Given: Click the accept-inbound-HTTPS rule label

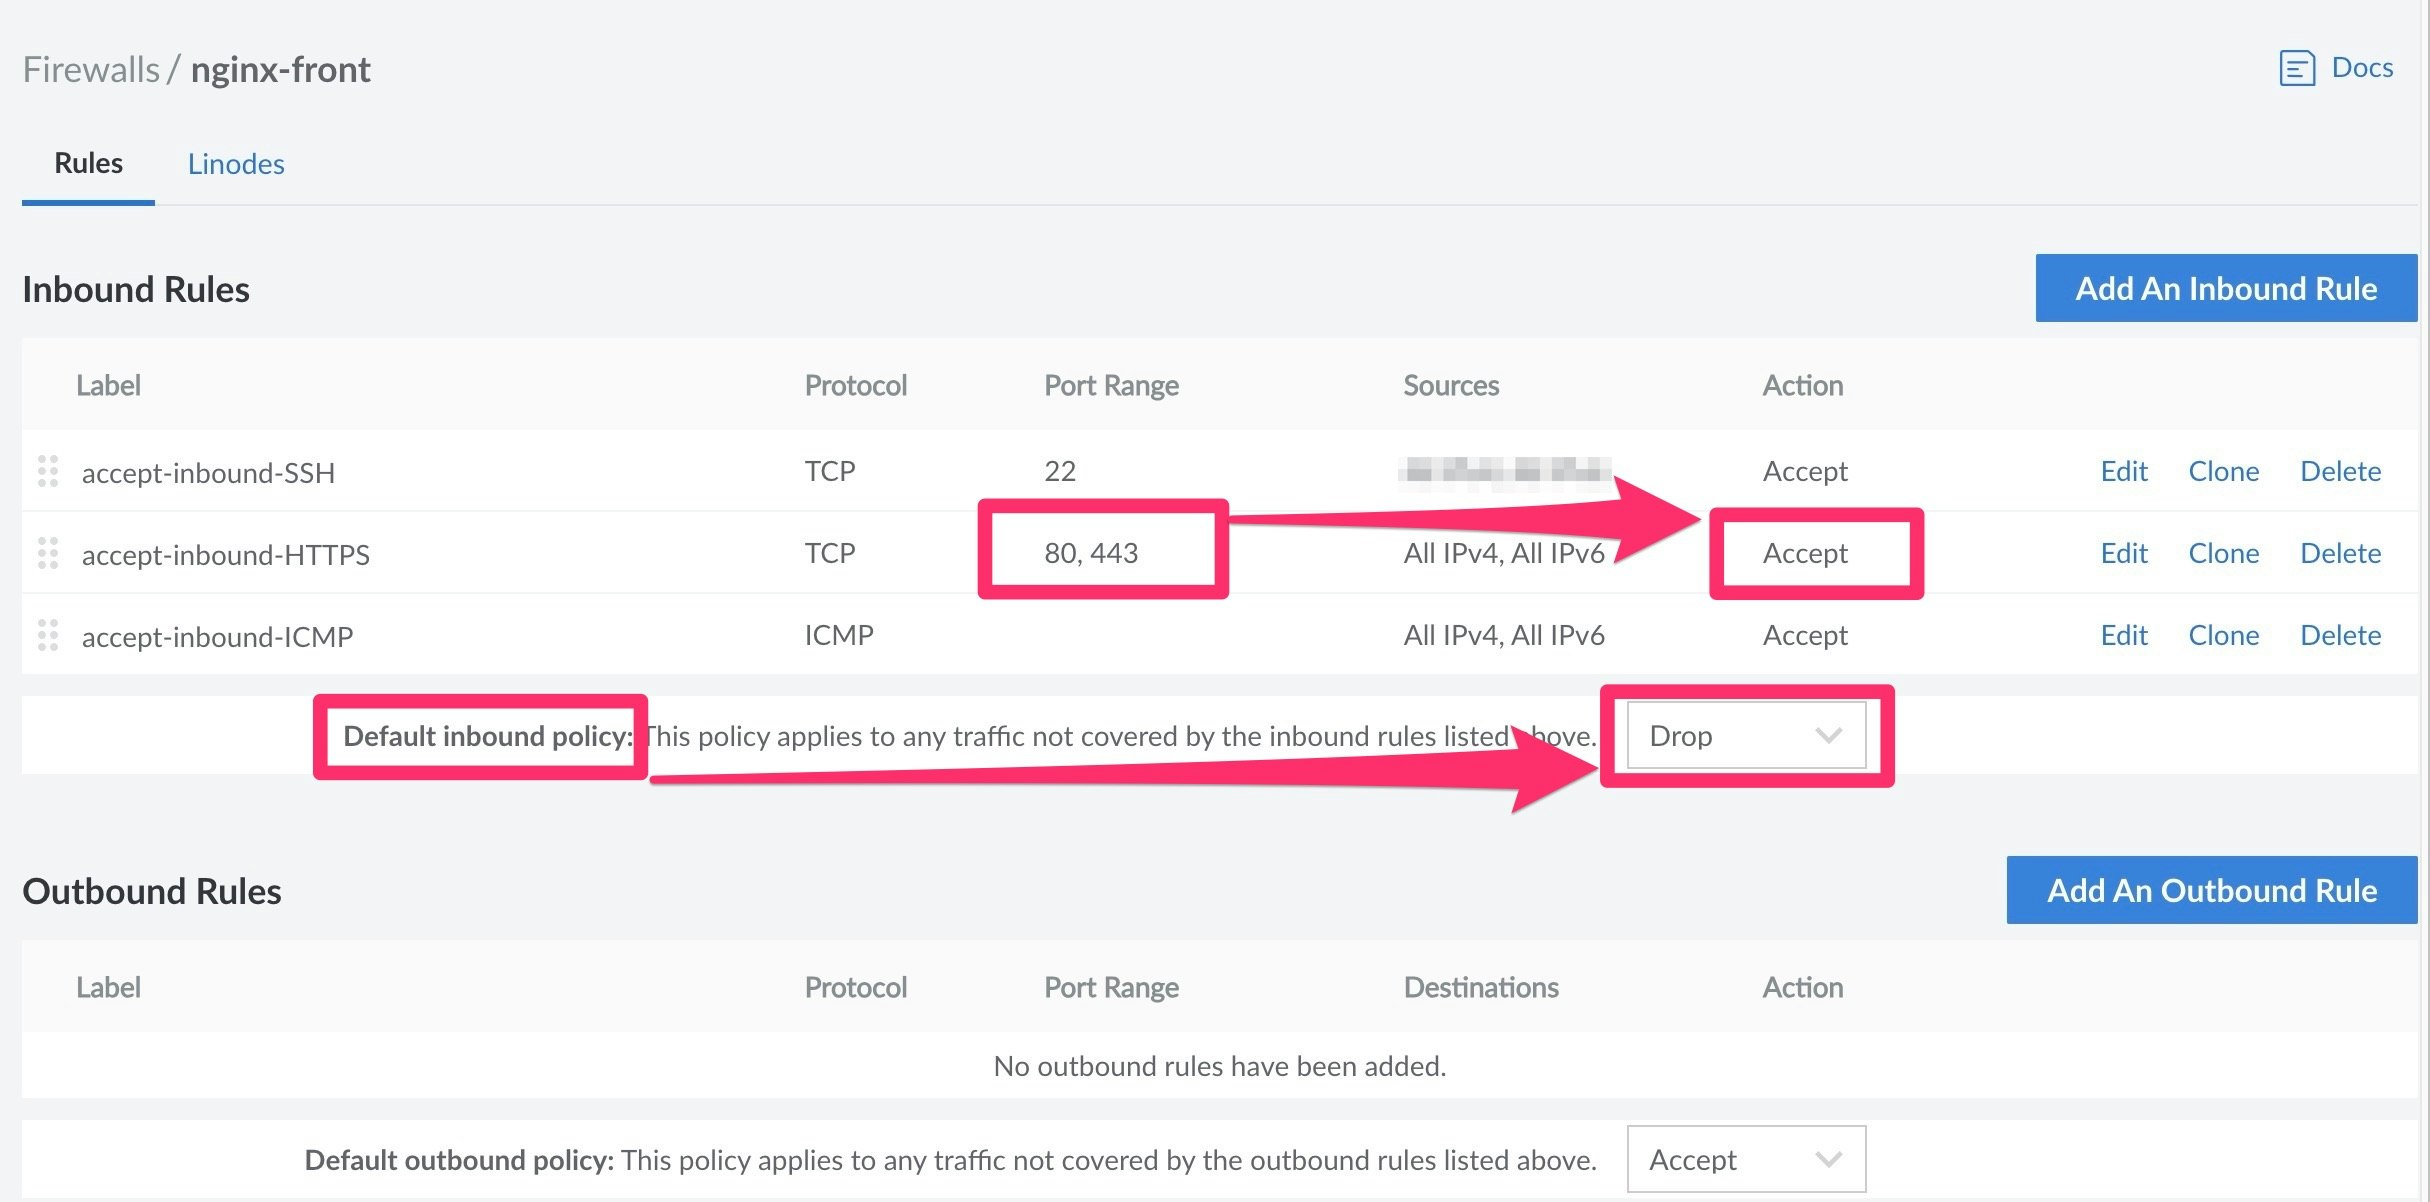Looking at the screenshot, I should (x=225, y=555).
